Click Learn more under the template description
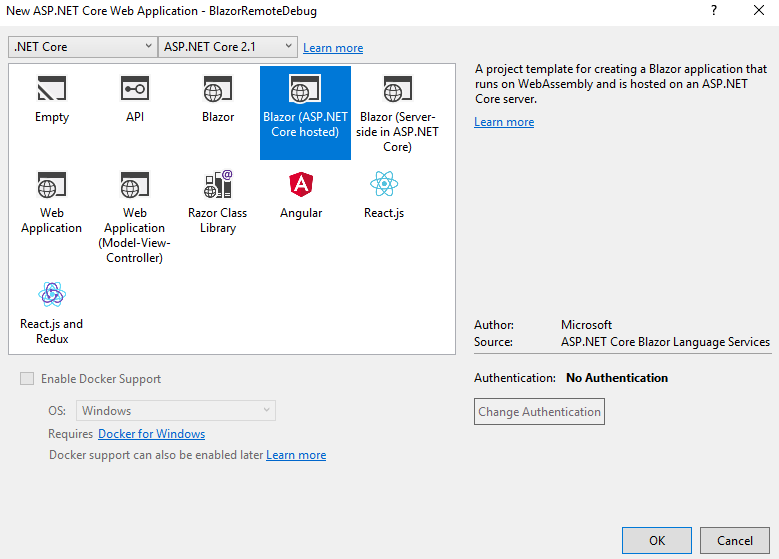779x559 pixels. click(504, 122)
